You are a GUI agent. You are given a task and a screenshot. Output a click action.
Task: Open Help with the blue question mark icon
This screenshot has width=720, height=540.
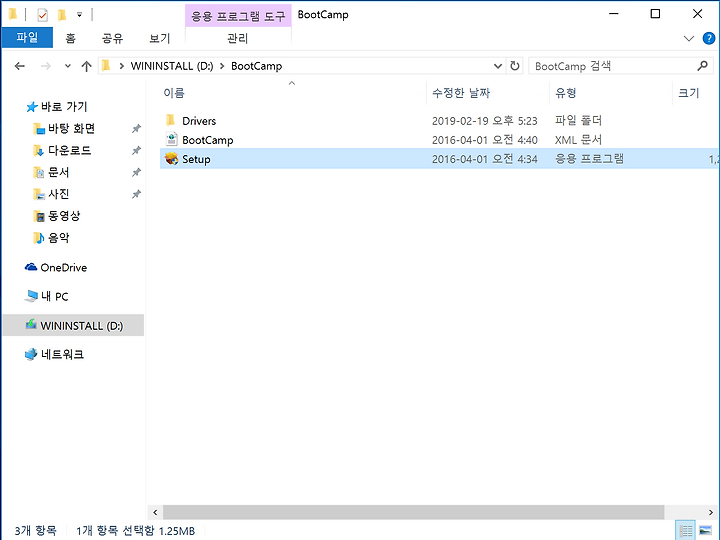pyautogui.click(x=709, y=39)
